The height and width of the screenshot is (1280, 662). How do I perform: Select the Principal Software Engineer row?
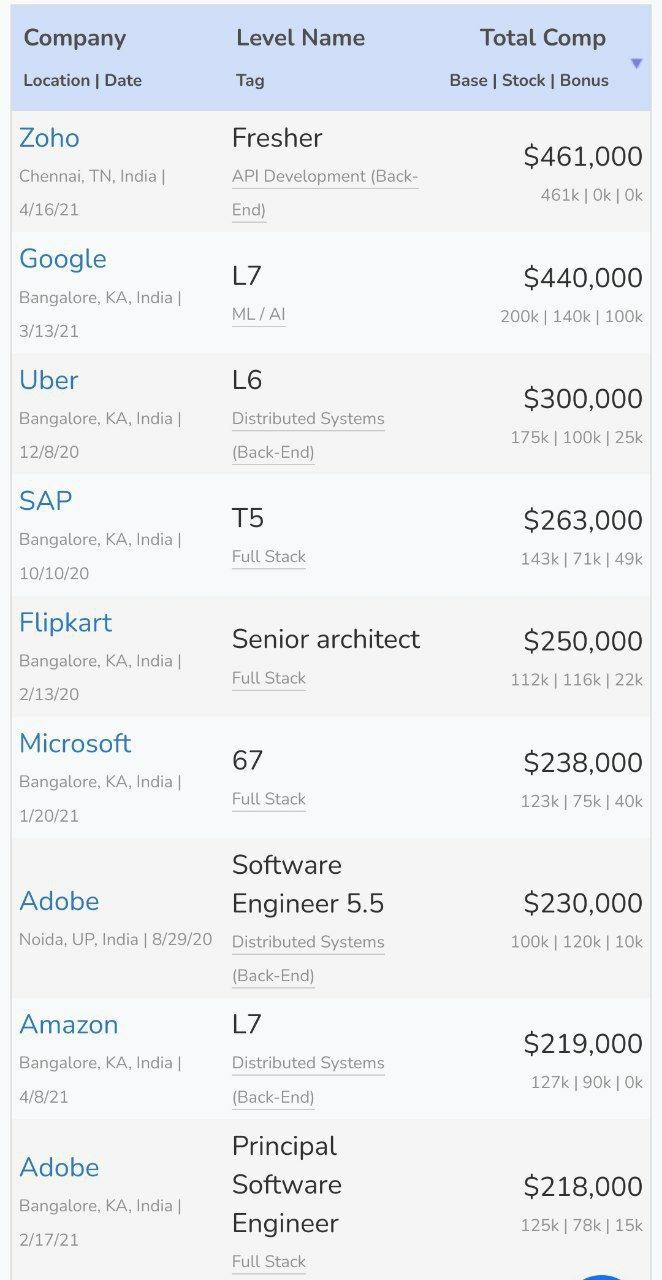pyautogui.click(x=331, y=1200)
